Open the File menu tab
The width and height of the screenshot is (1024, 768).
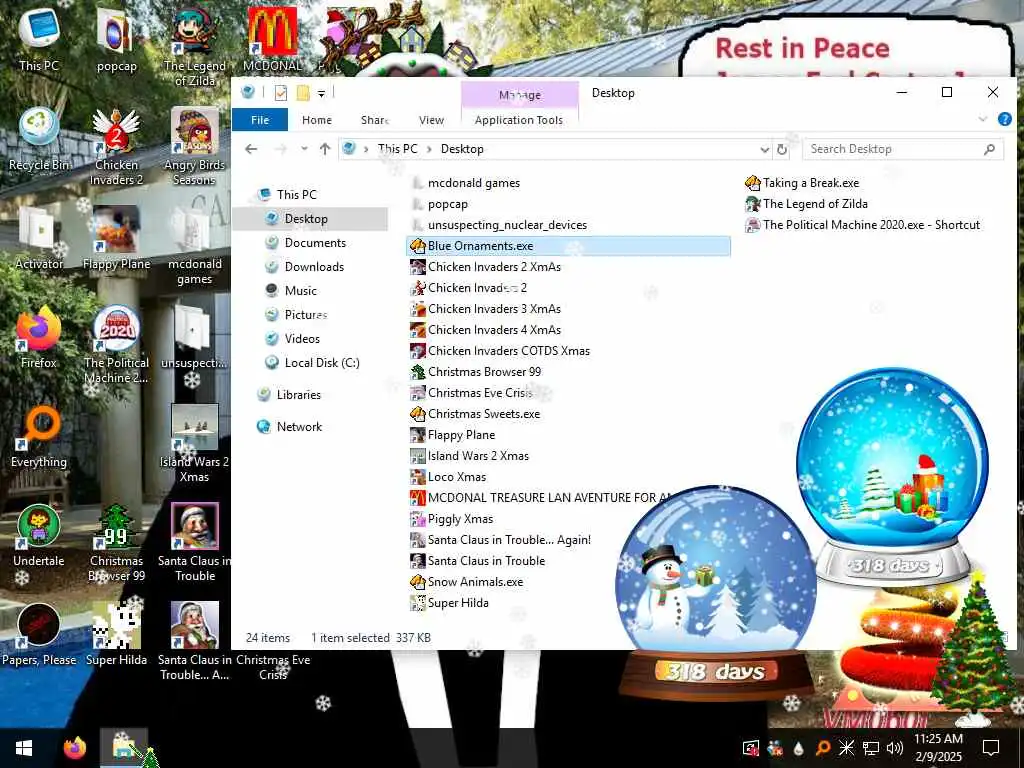pyautogui.click(x=260, y=120)
